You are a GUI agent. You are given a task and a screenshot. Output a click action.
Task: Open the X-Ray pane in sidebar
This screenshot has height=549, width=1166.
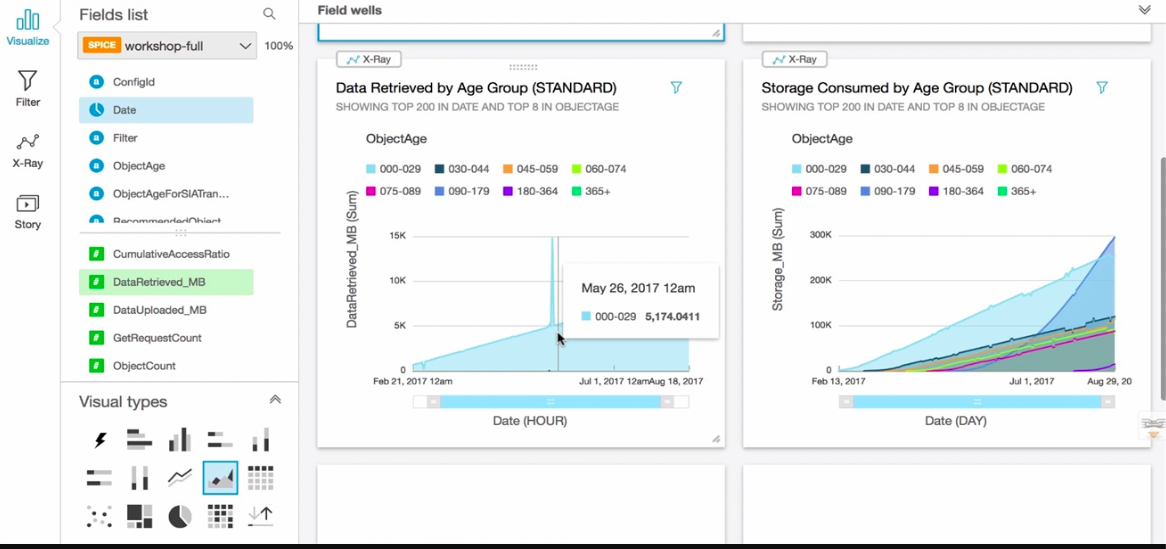[x=28, y=150]
